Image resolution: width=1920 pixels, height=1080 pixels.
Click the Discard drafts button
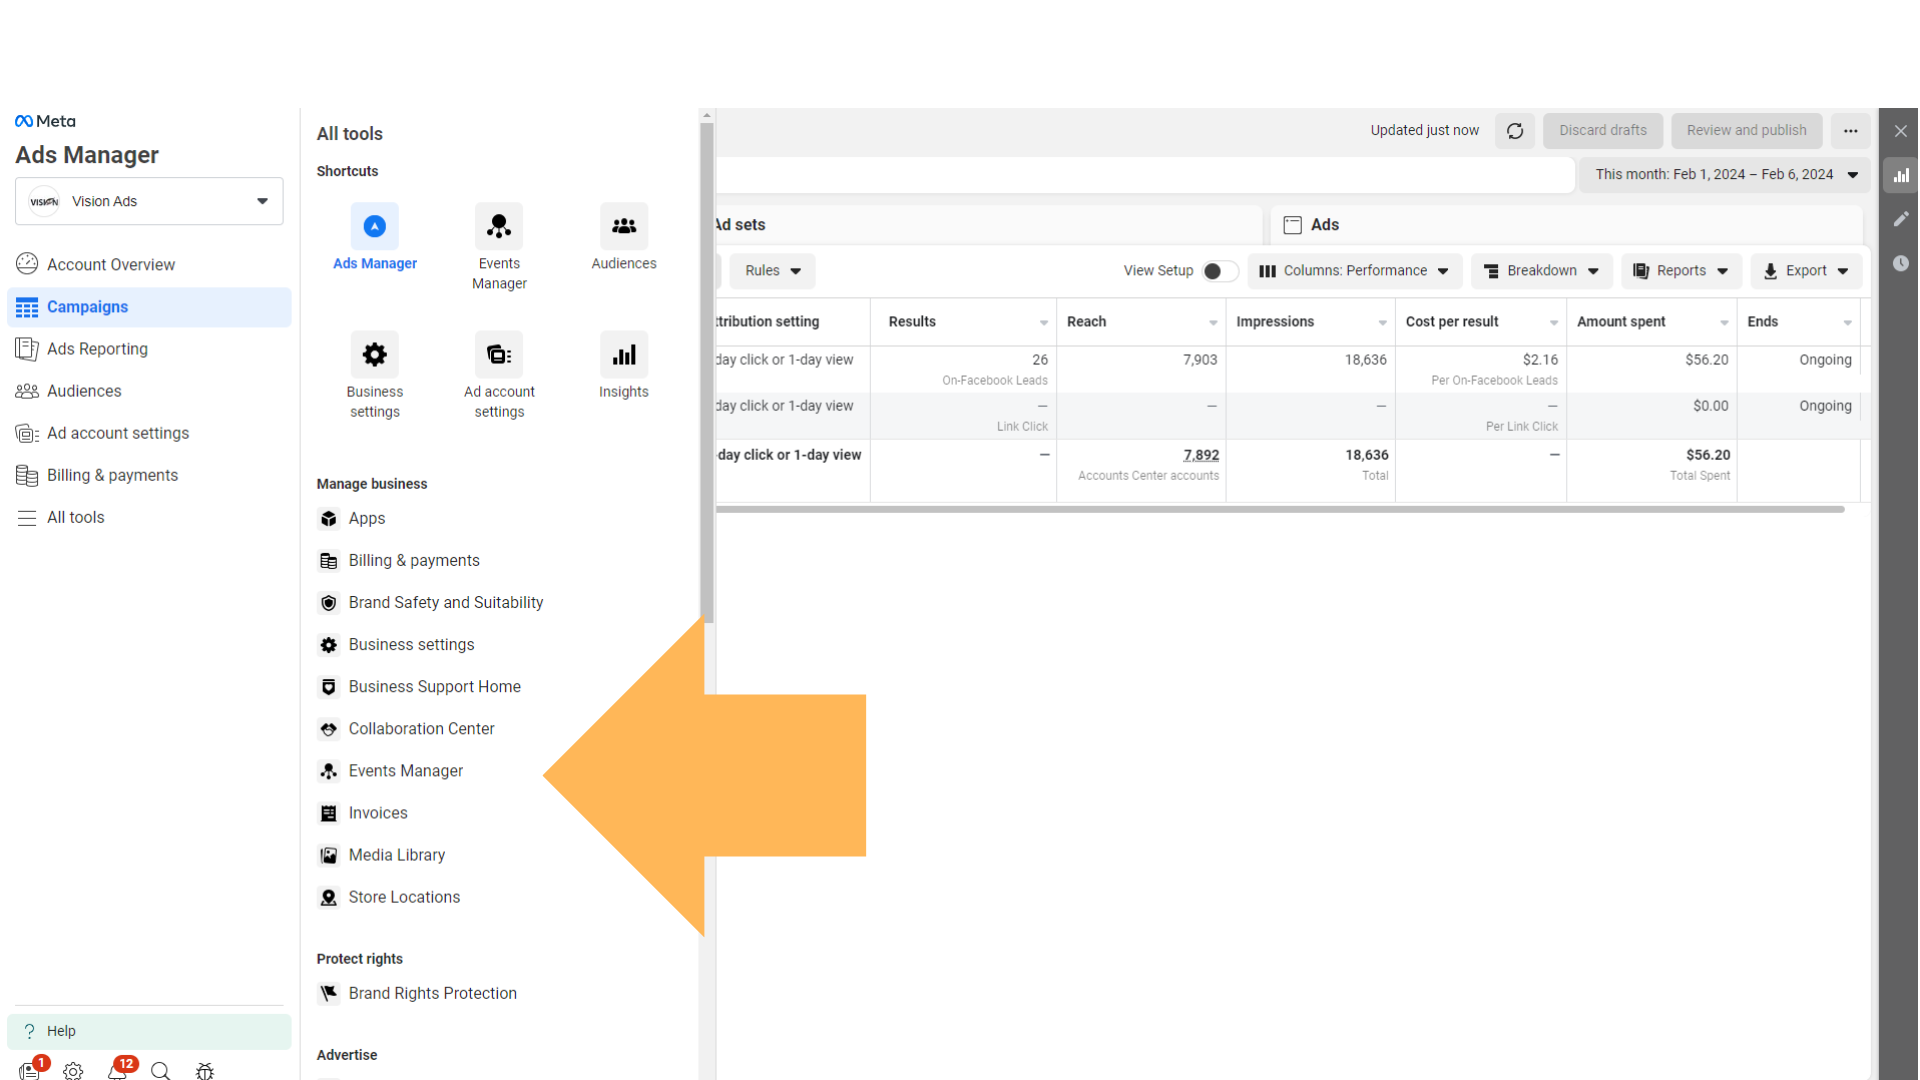click(1602, 131)
